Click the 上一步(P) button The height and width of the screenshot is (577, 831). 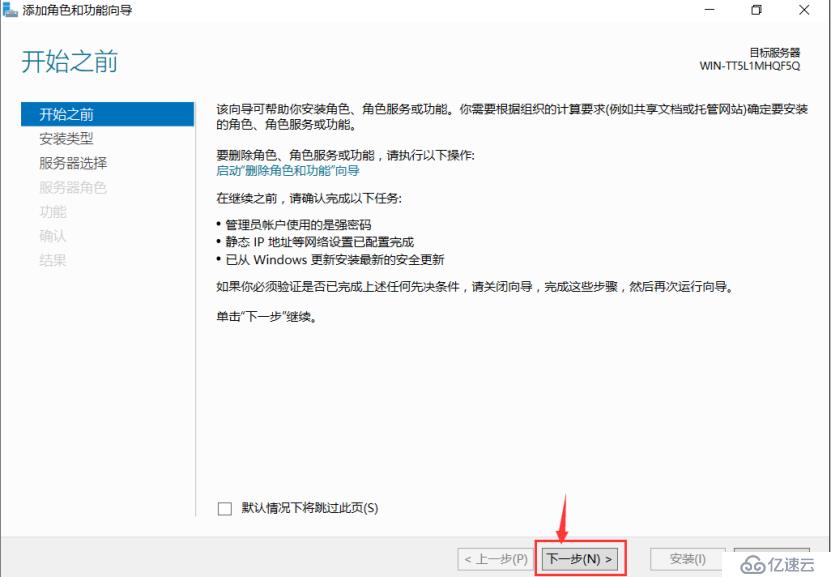(x=496, y=559)
